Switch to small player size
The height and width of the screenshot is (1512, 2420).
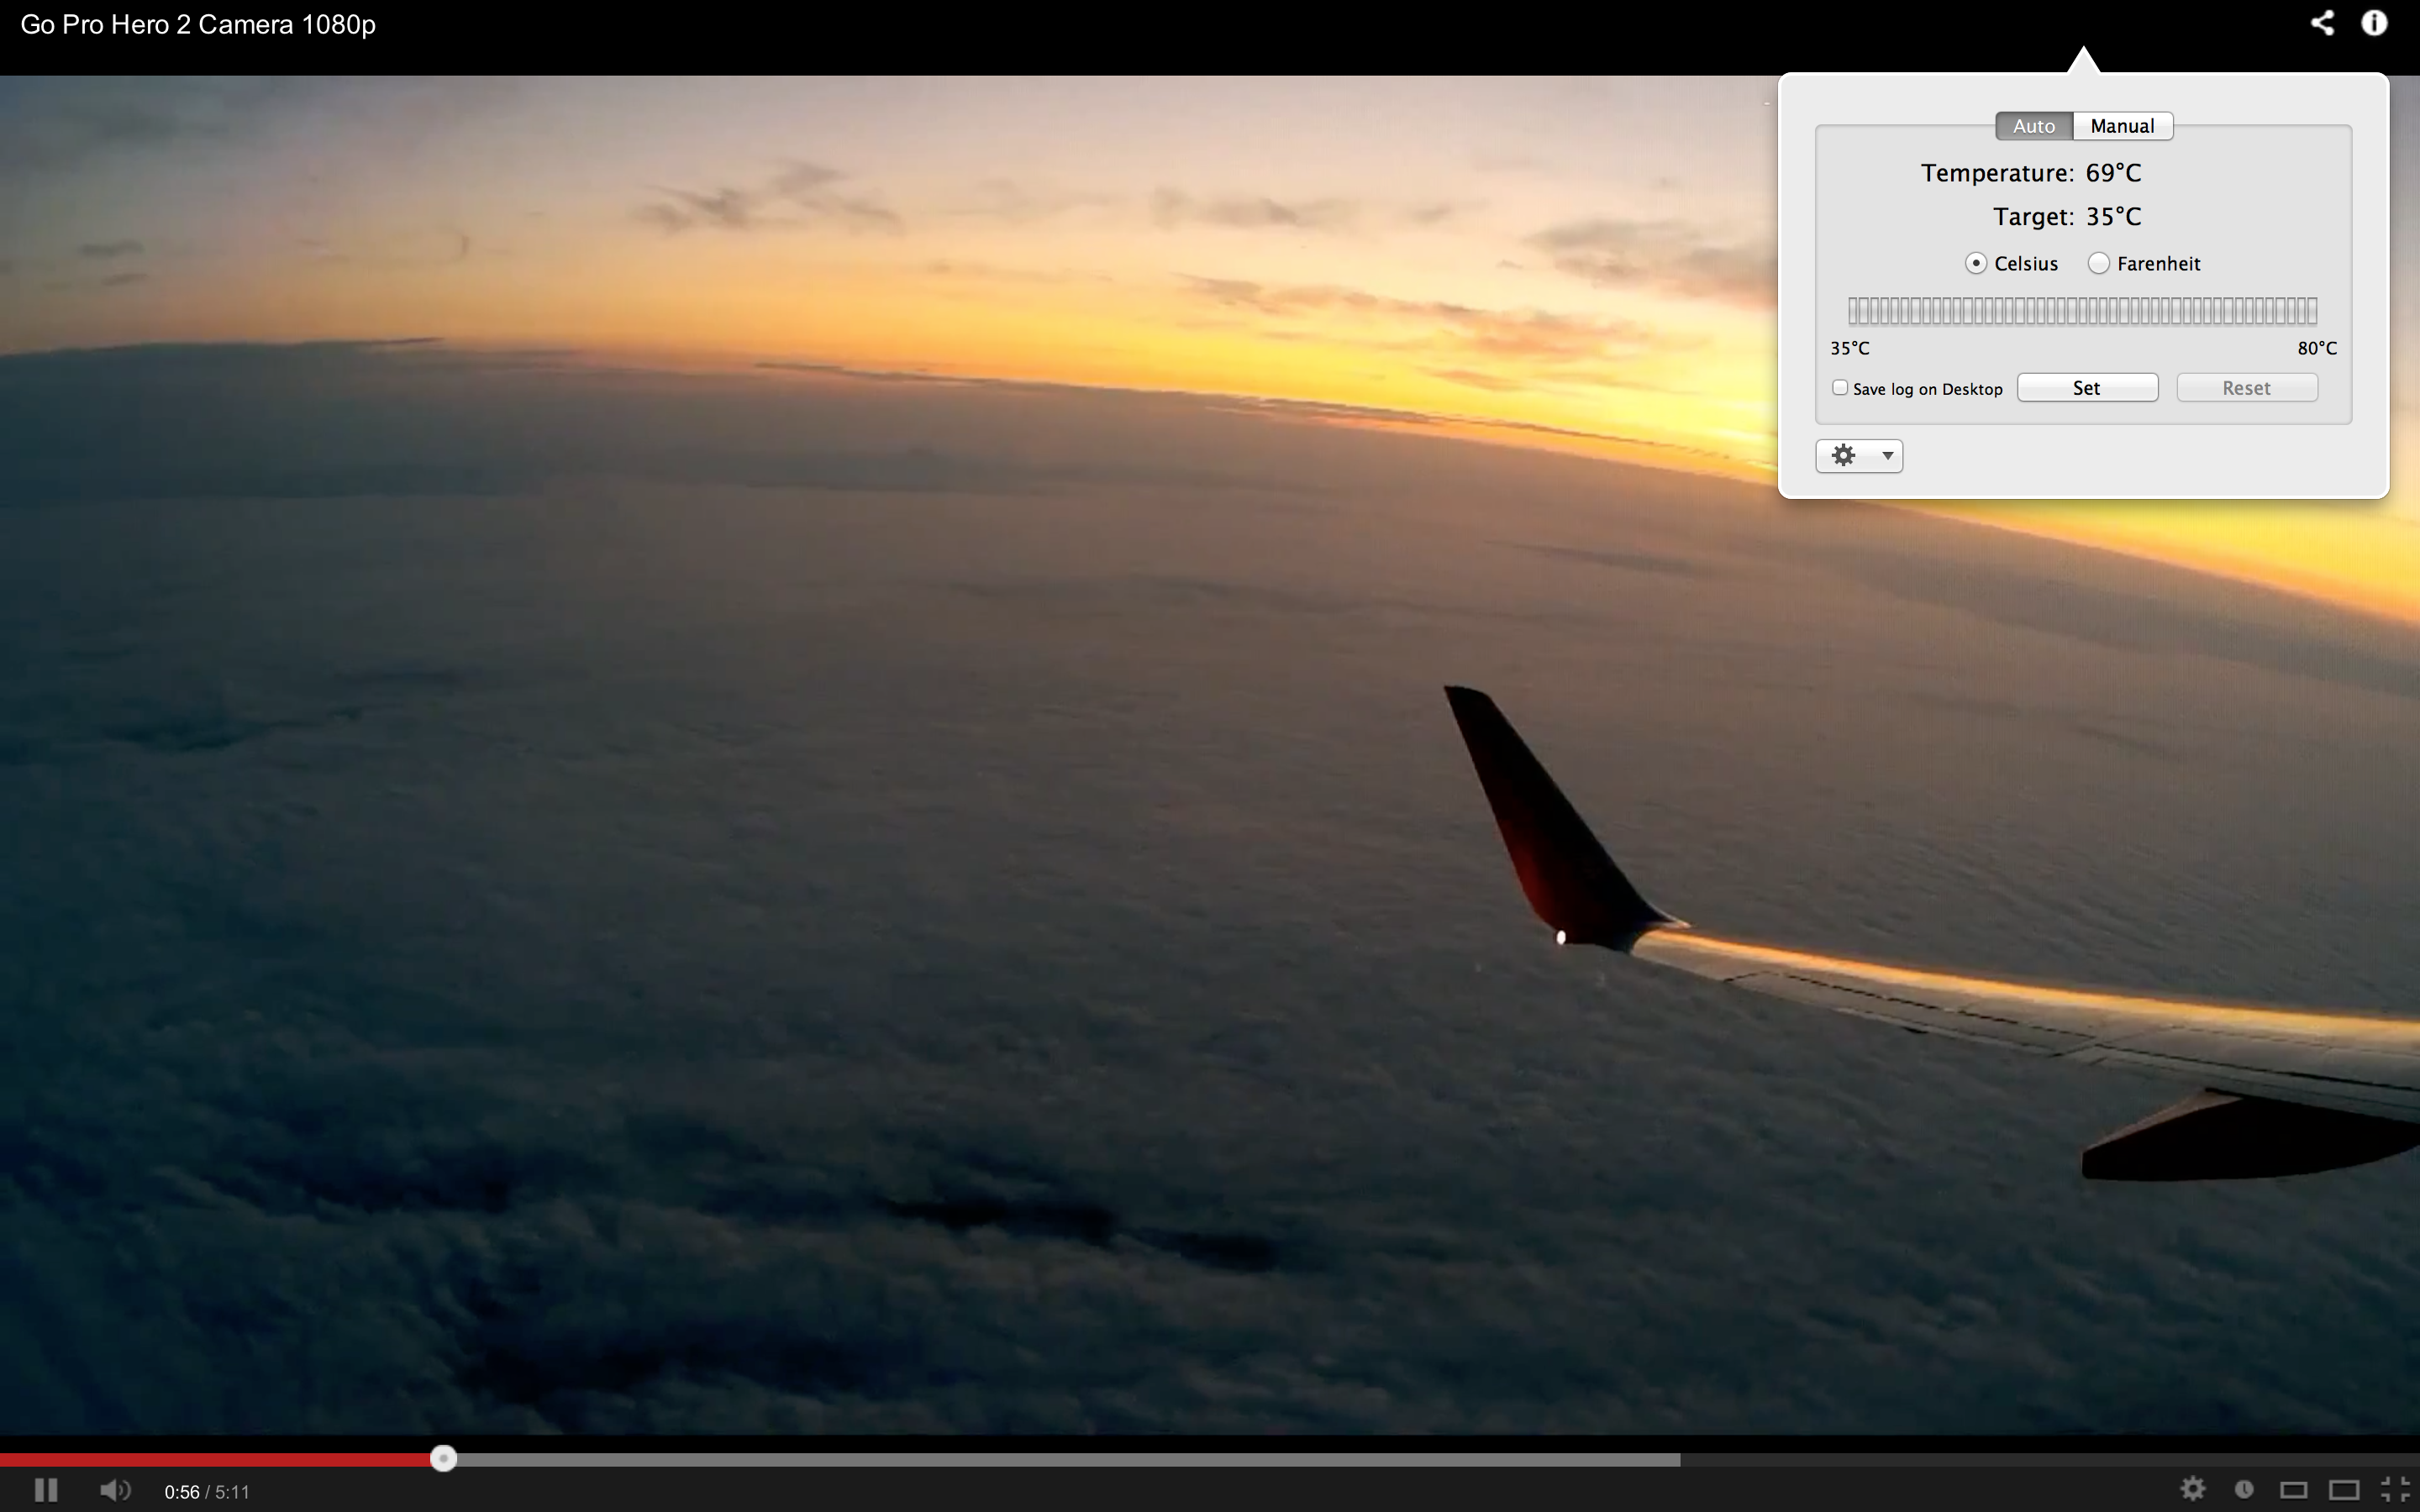coord(2294,1490)
